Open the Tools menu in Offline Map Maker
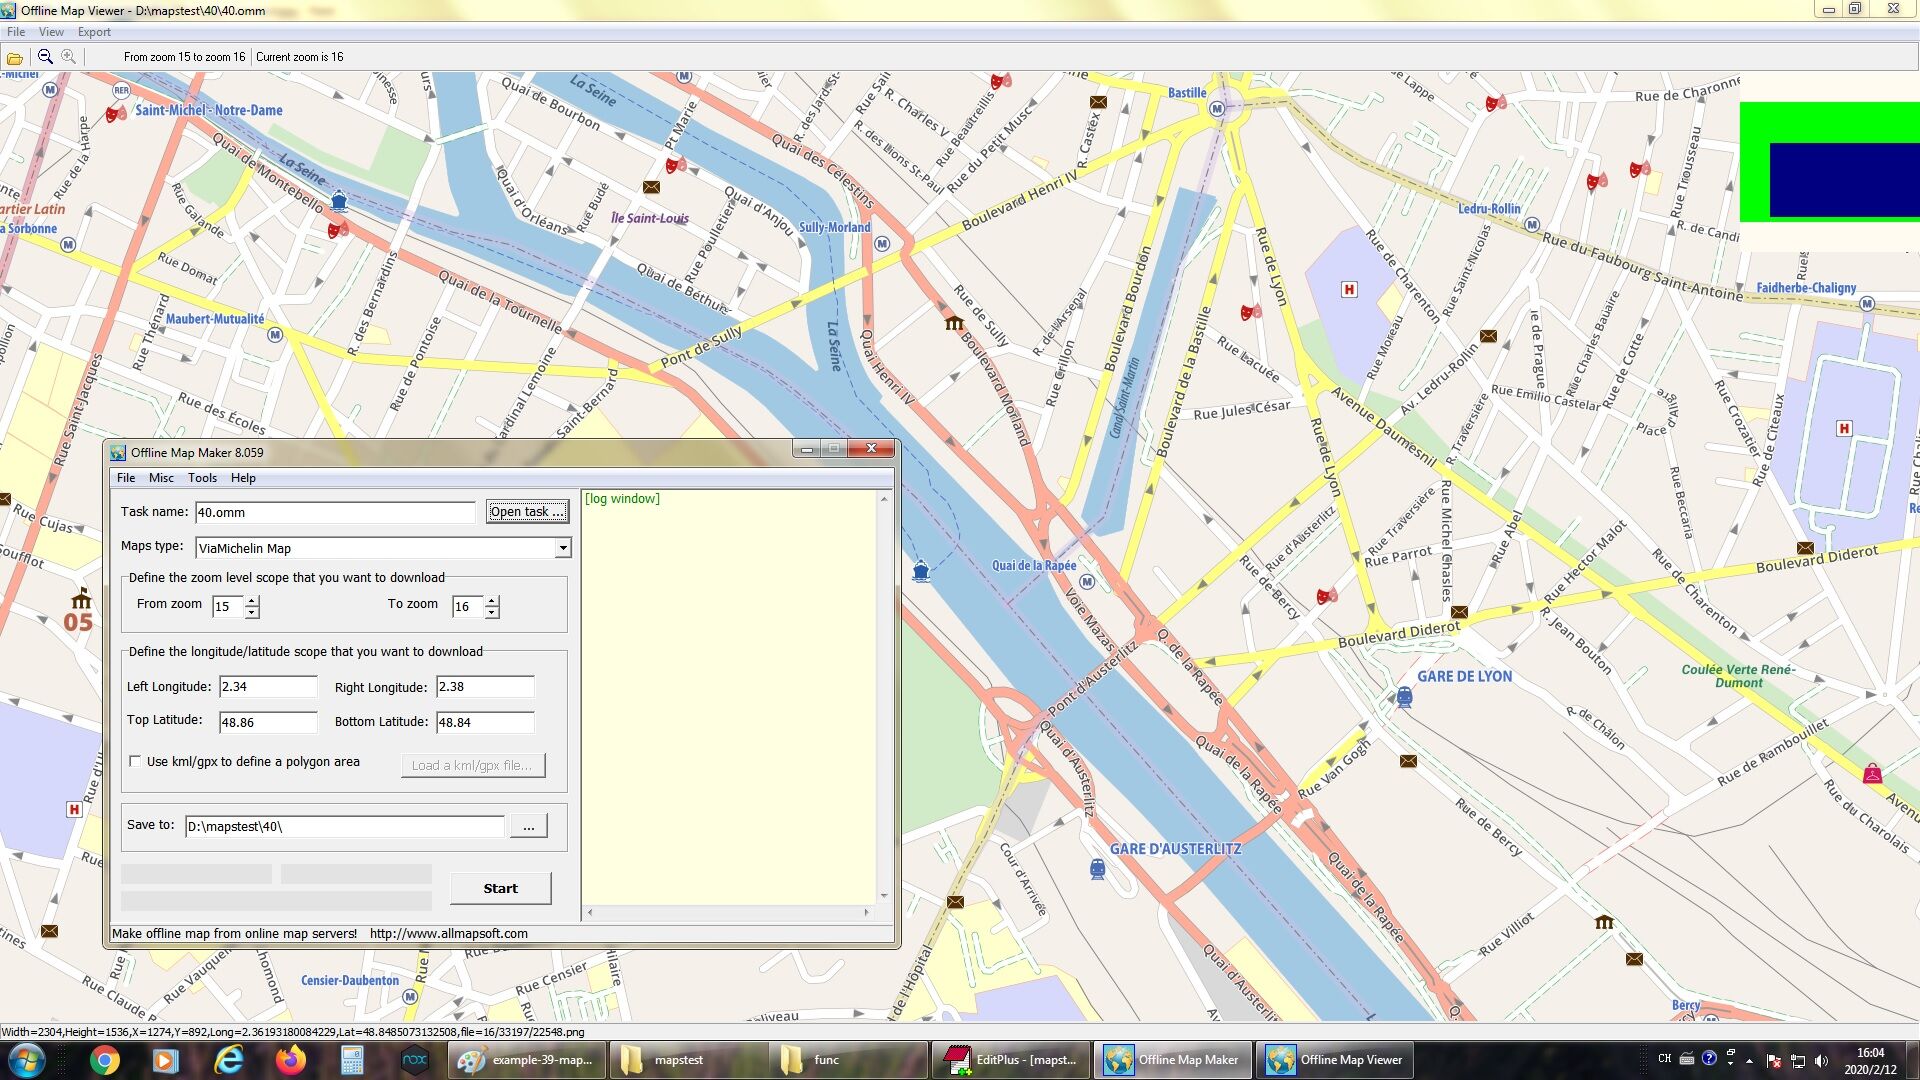The image size is (1920, 1080). [202, 478]
